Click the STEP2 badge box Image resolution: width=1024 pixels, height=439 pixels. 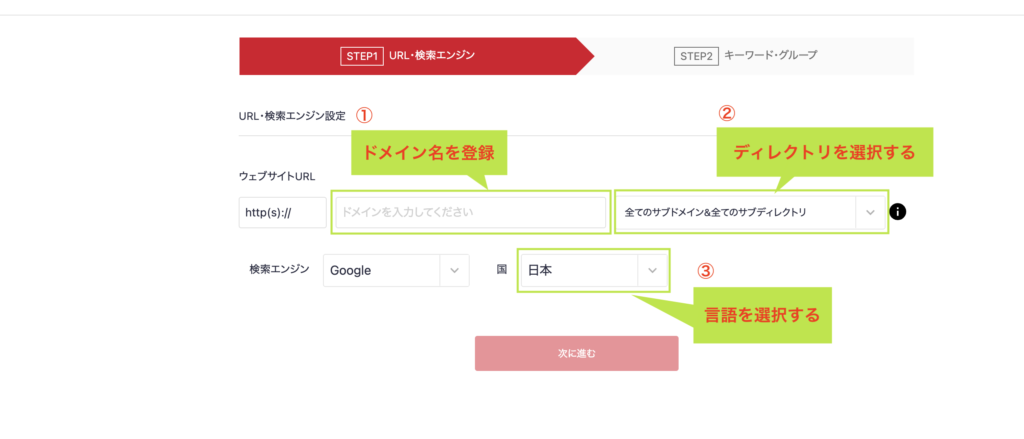tap(695, 56)
